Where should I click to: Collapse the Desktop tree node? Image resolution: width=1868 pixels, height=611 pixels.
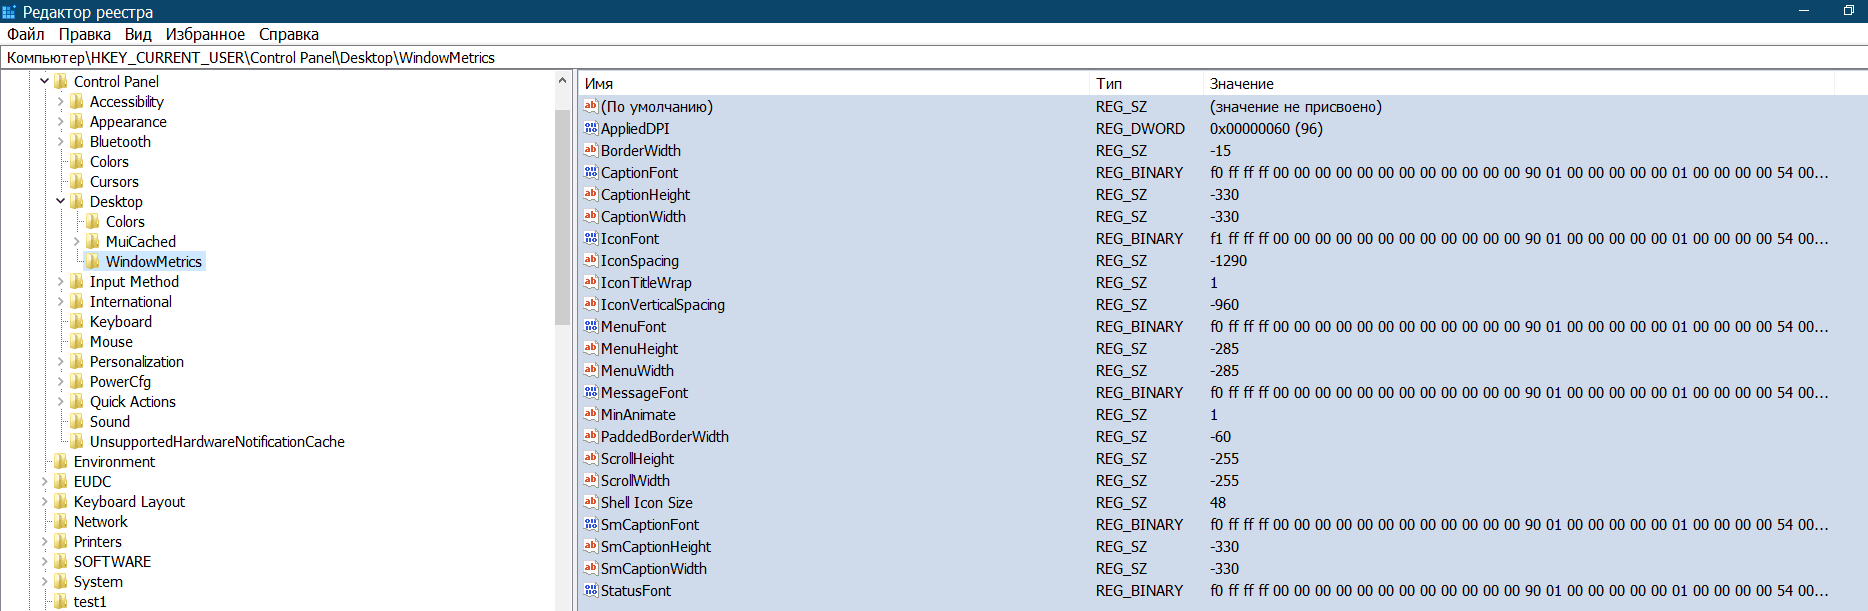point(60,202)
